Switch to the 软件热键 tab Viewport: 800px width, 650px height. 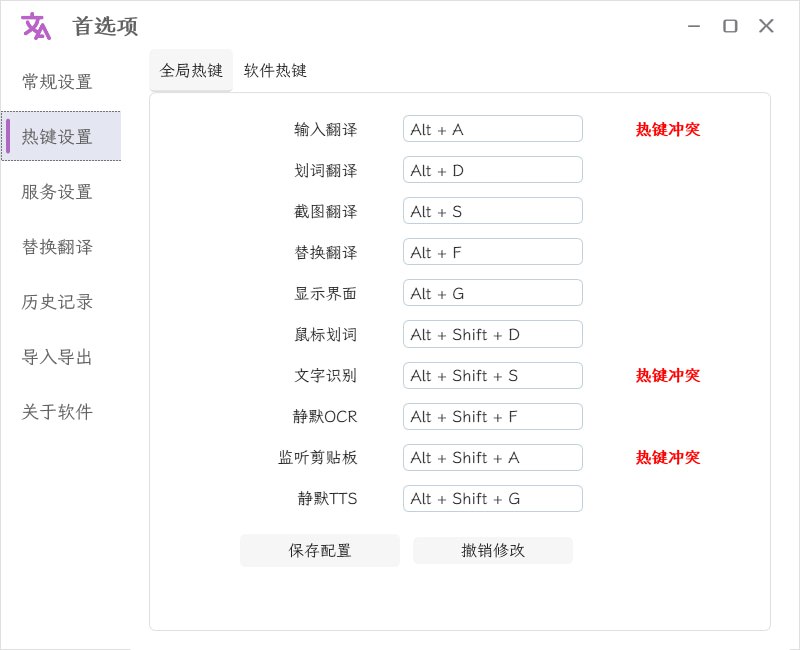pos(275,71)
